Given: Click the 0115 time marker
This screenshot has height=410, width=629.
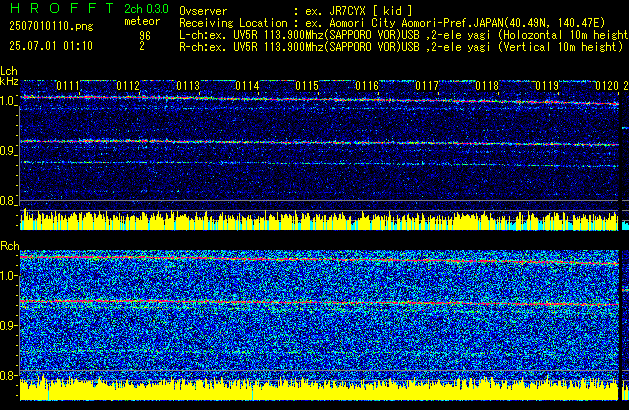Looking at the screenshot, I should [x=307, y=86].
